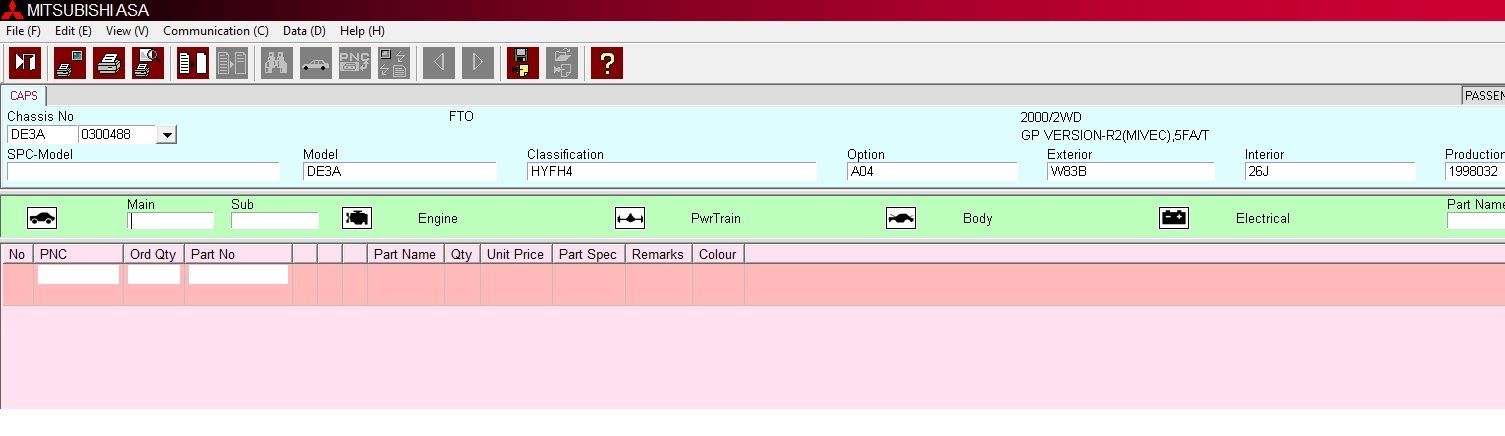Click the chassis prefix field DE3A
1505x436 pixels.
point(41,134)
